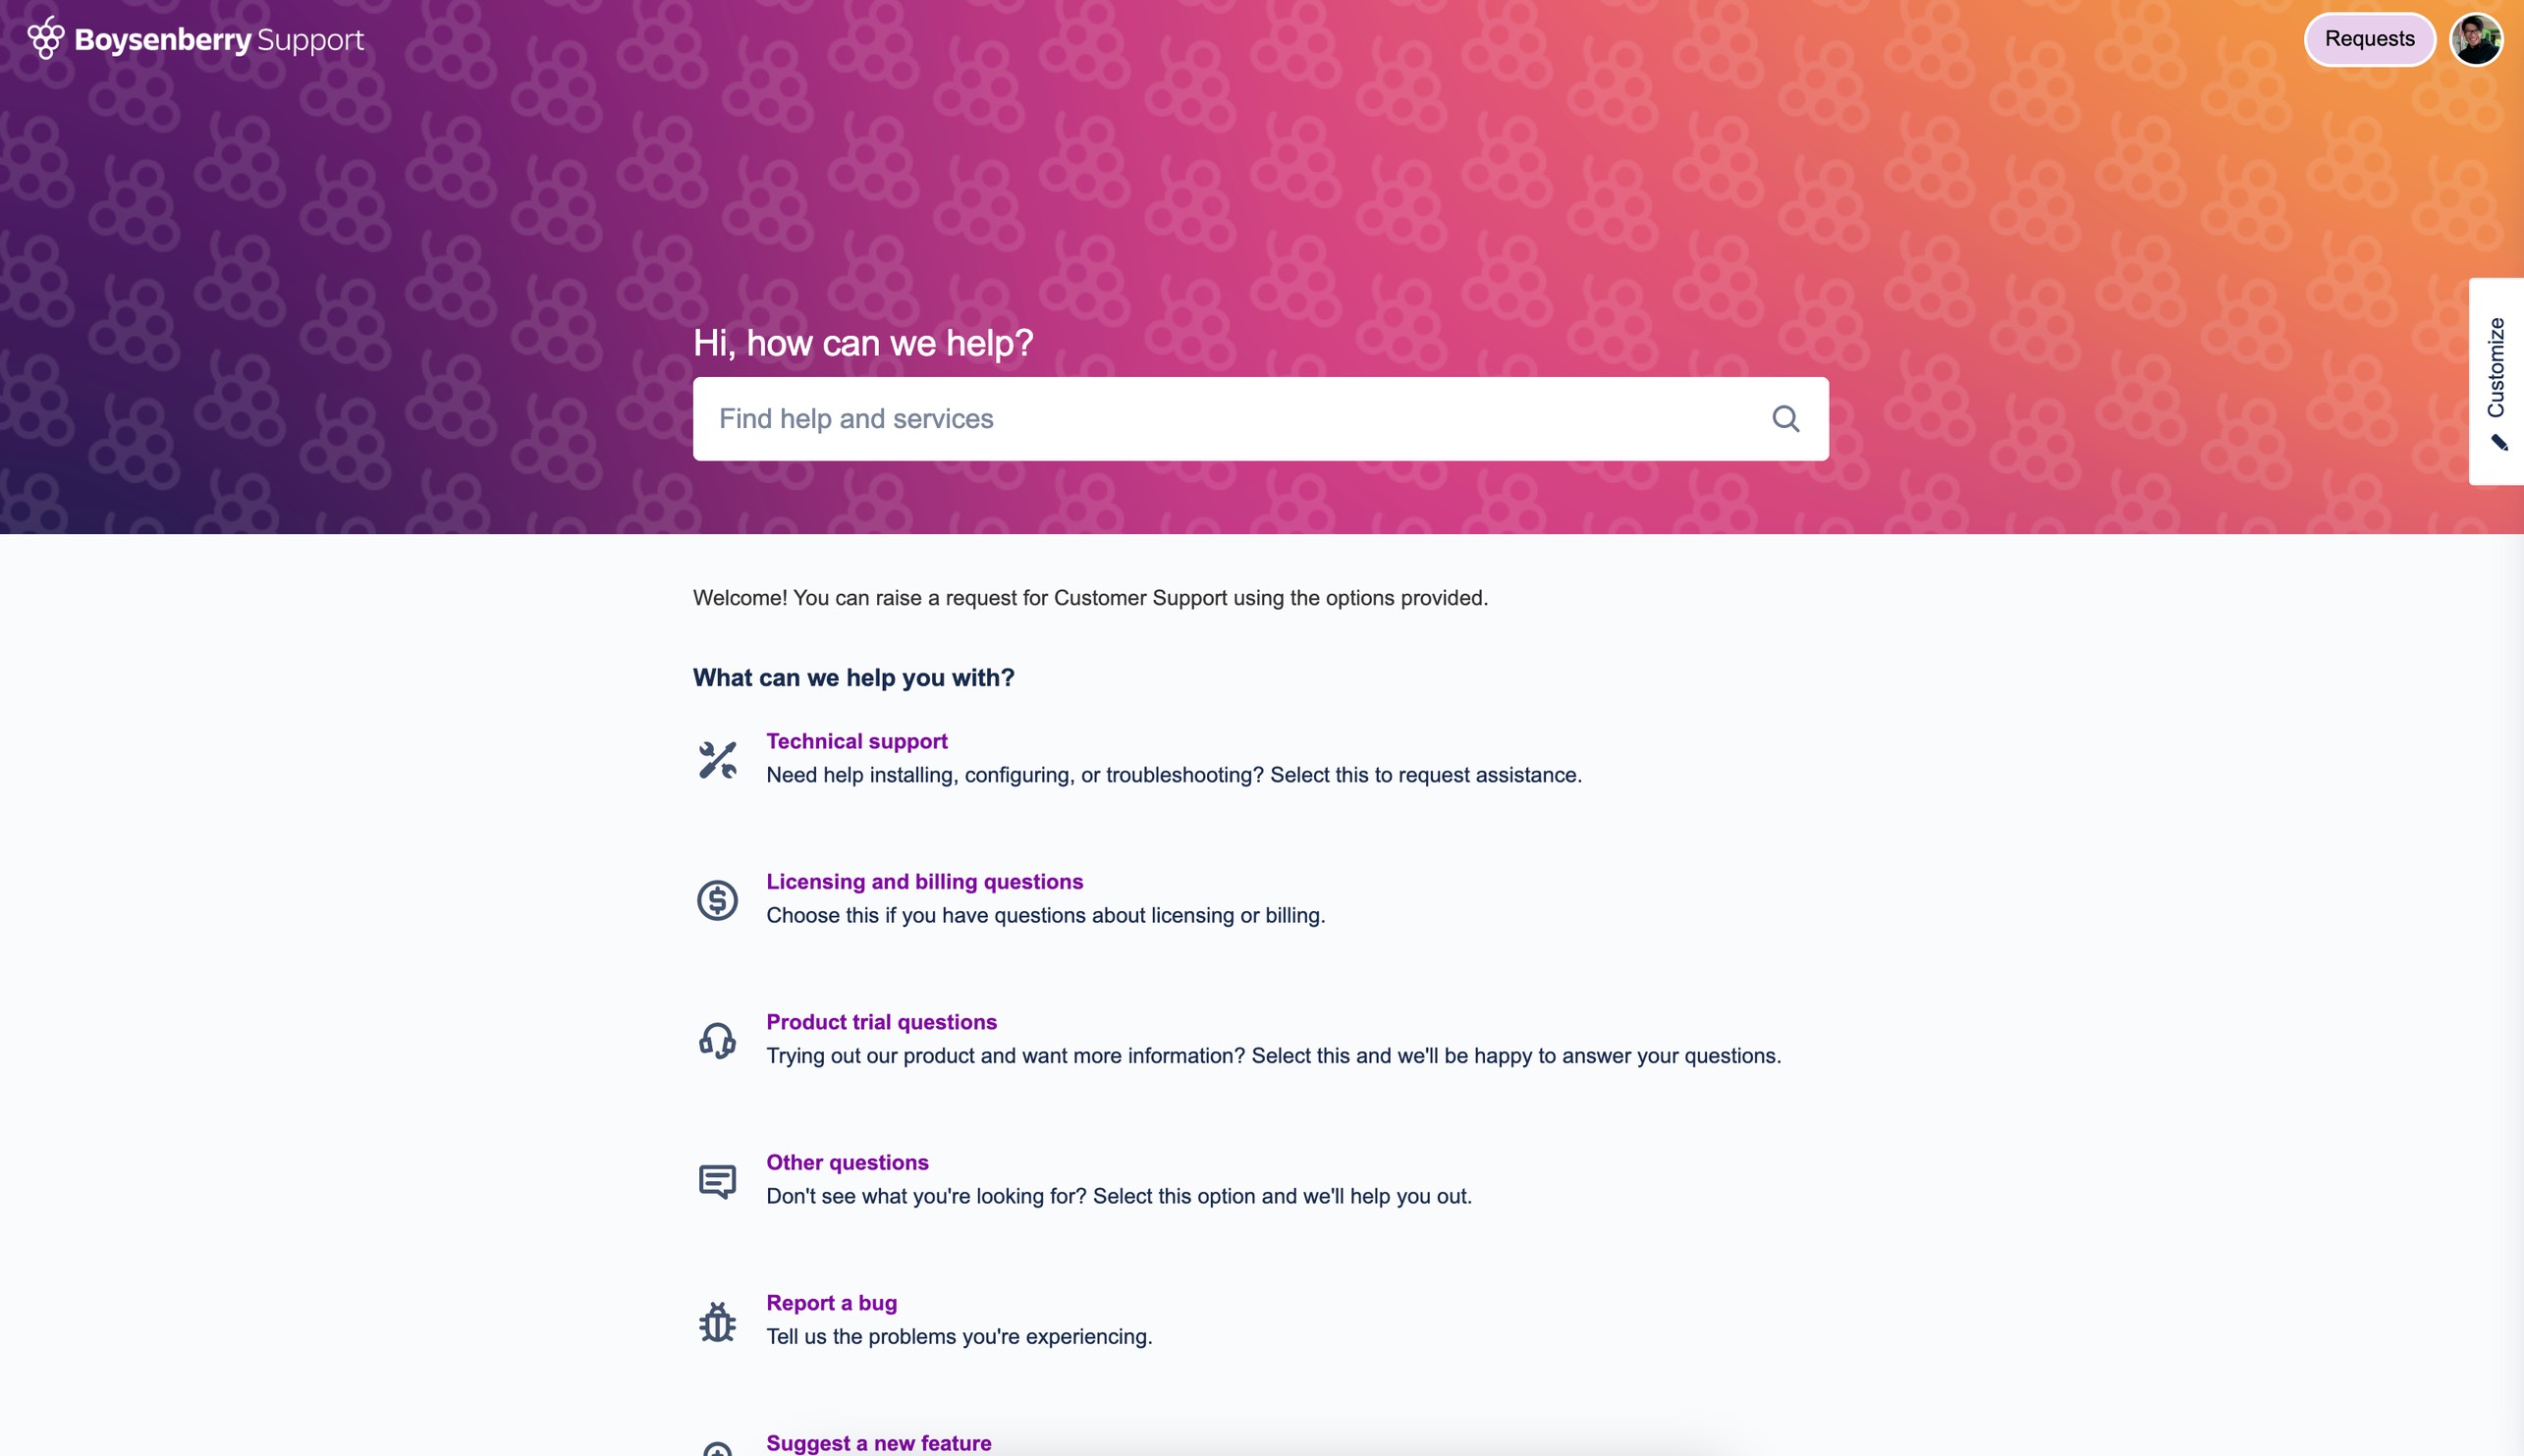Expand Licensing and billing questions link
2524x1456 pixels.
coord(926,881)
